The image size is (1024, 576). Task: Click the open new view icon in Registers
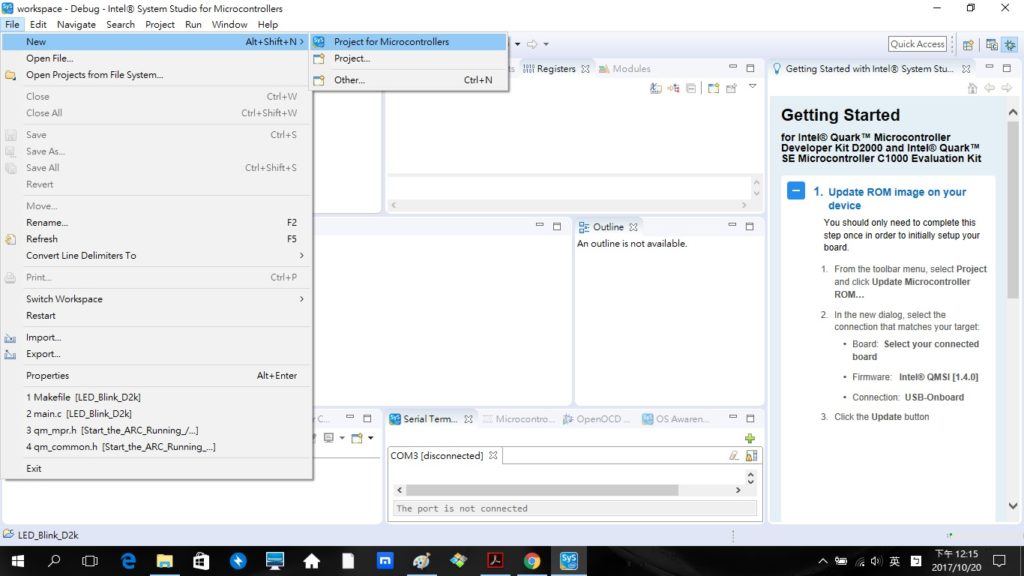713,88
